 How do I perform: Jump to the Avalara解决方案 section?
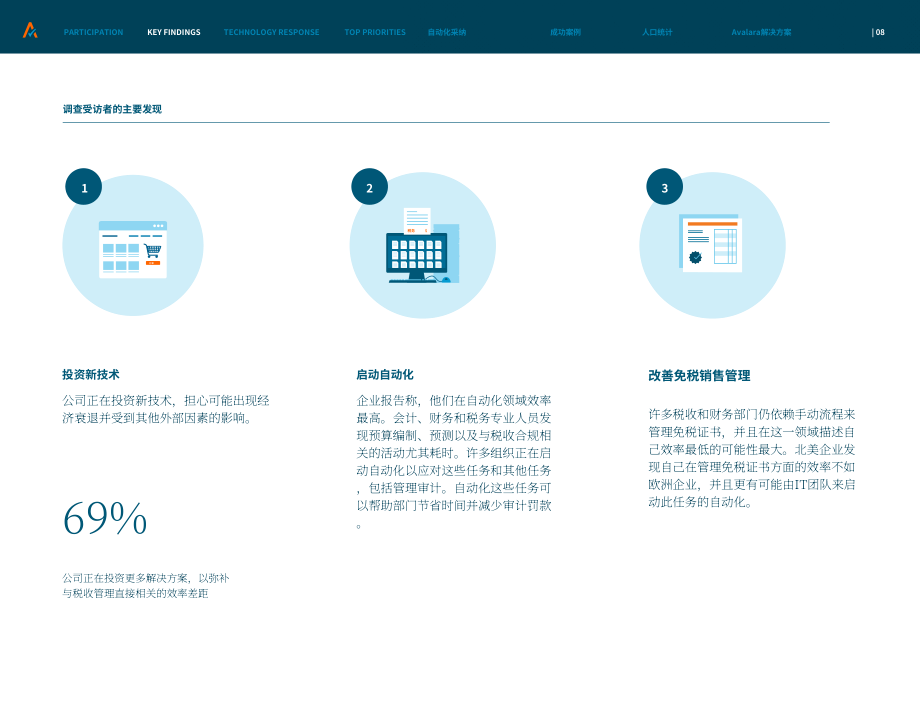click(761, 32)
